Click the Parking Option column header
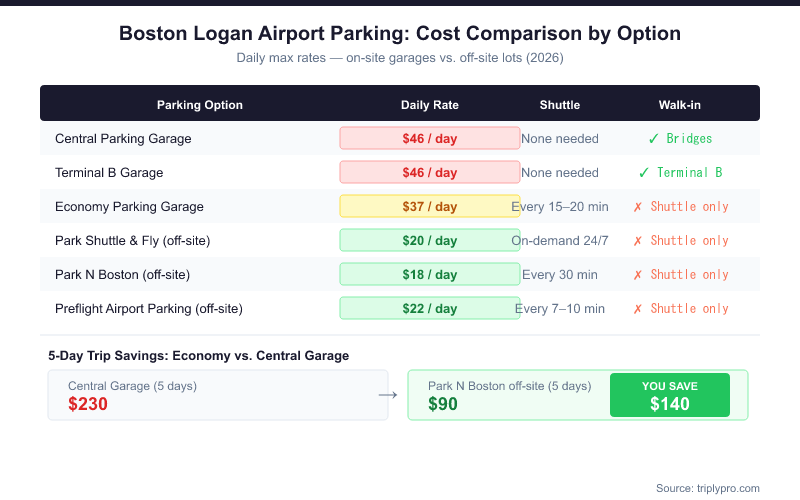 pos(200,105)
